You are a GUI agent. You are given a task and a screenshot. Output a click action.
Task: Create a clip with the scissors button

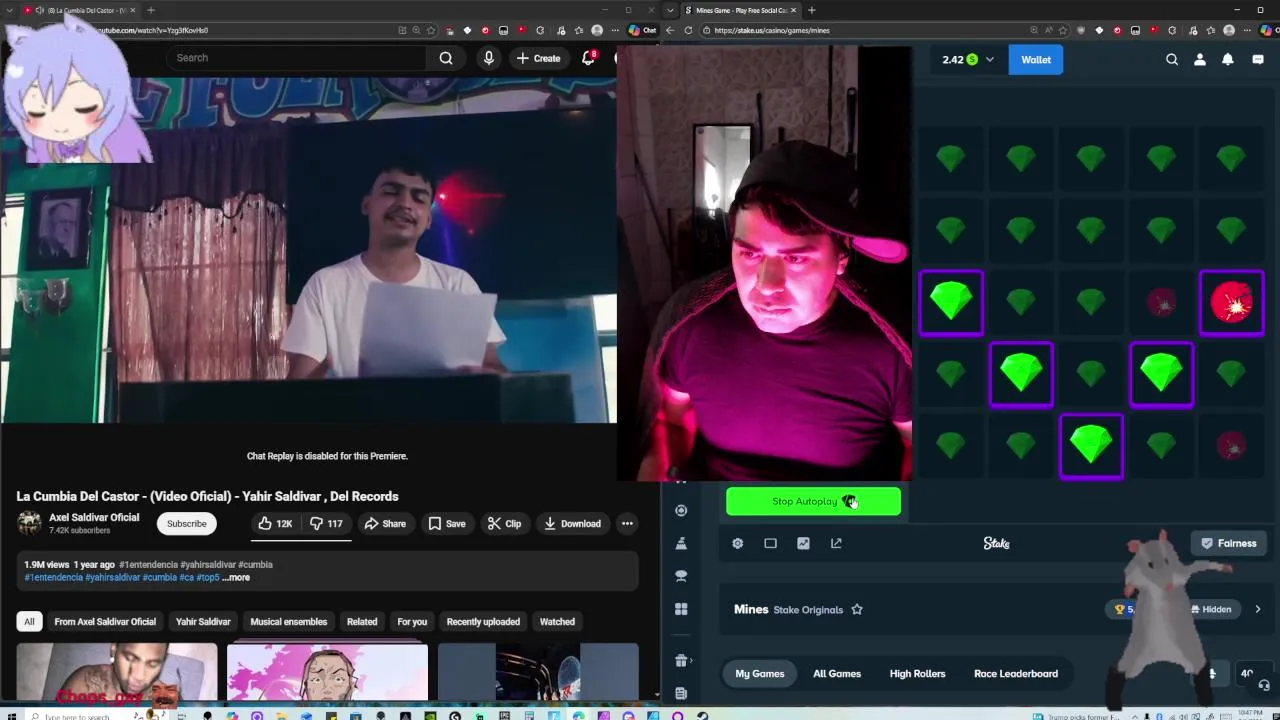504,524
